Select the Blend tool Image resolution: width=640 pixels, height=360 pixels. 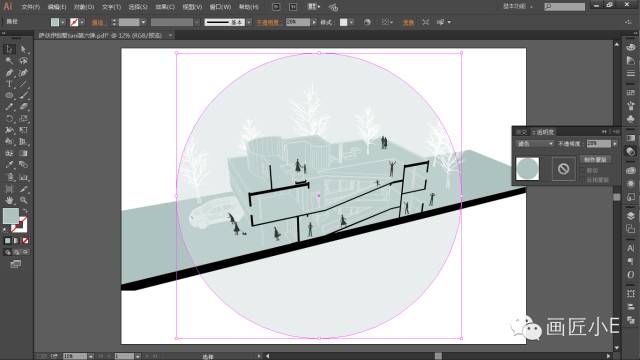pyautogui.click(x=24, y=165)
